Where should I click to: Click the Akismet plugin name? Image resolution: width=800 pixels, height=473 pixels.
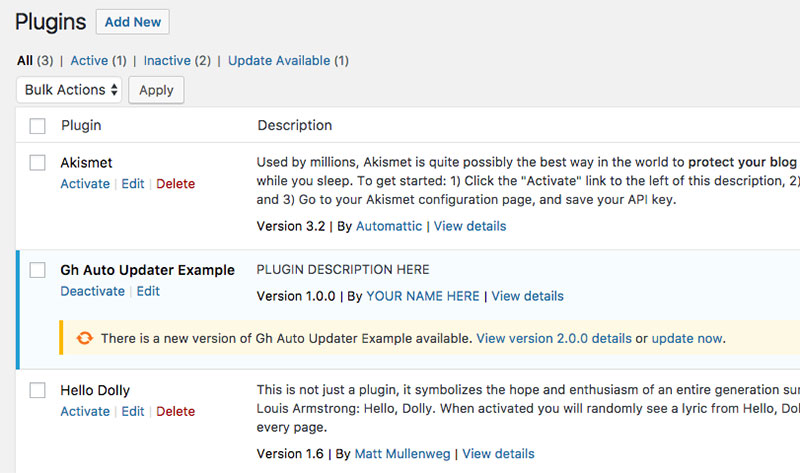(86, 163)
